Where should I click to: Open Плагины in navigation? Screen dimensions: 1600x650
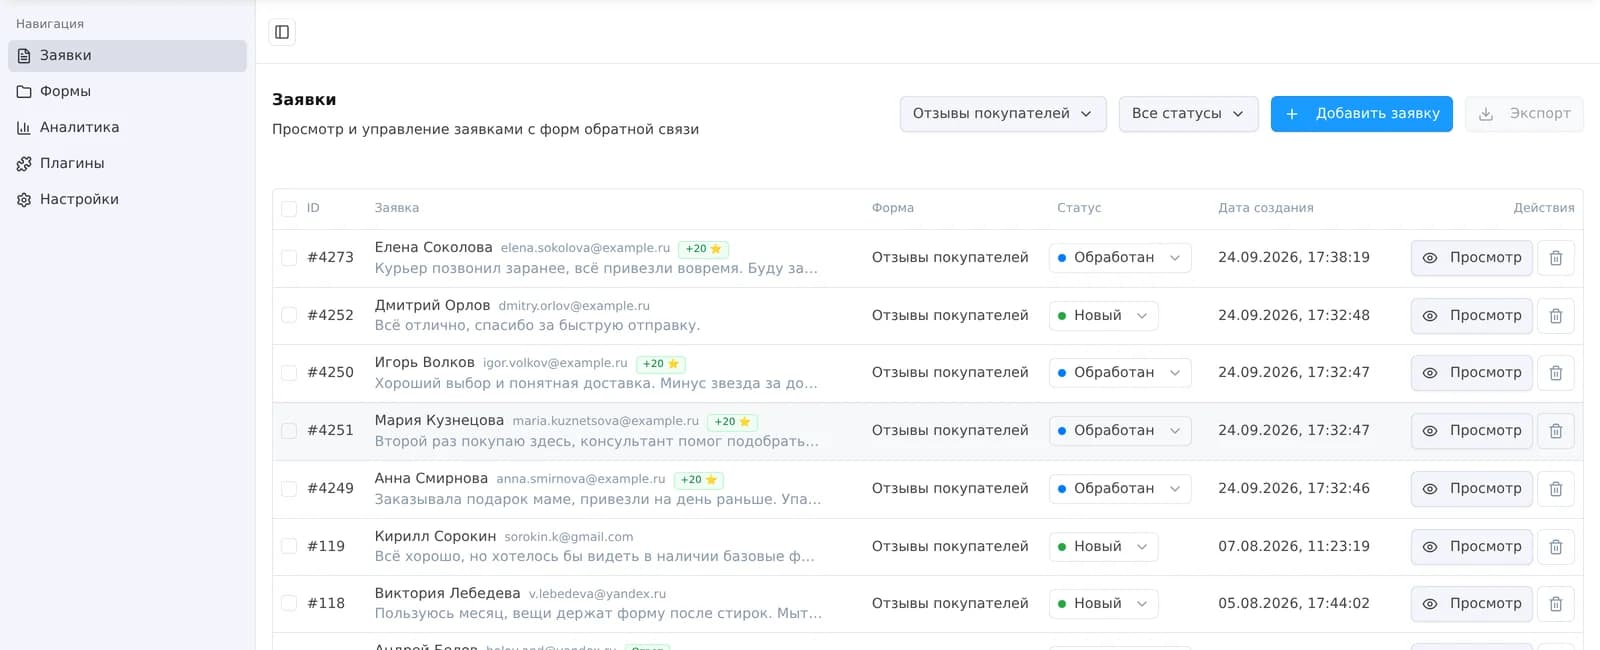(127, 164)
